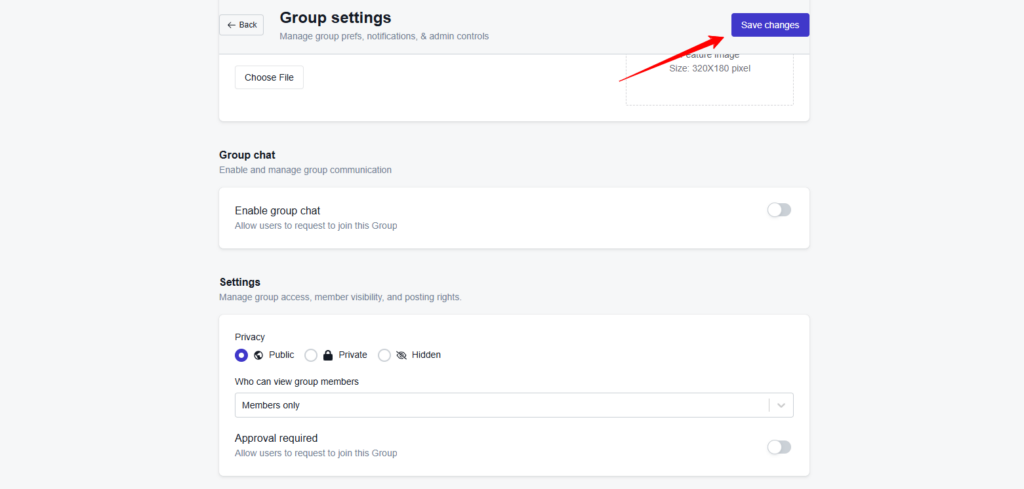Click the globe icon next to Public
The width and height of the screenshot is (1024, 489).
pos(259,355)
